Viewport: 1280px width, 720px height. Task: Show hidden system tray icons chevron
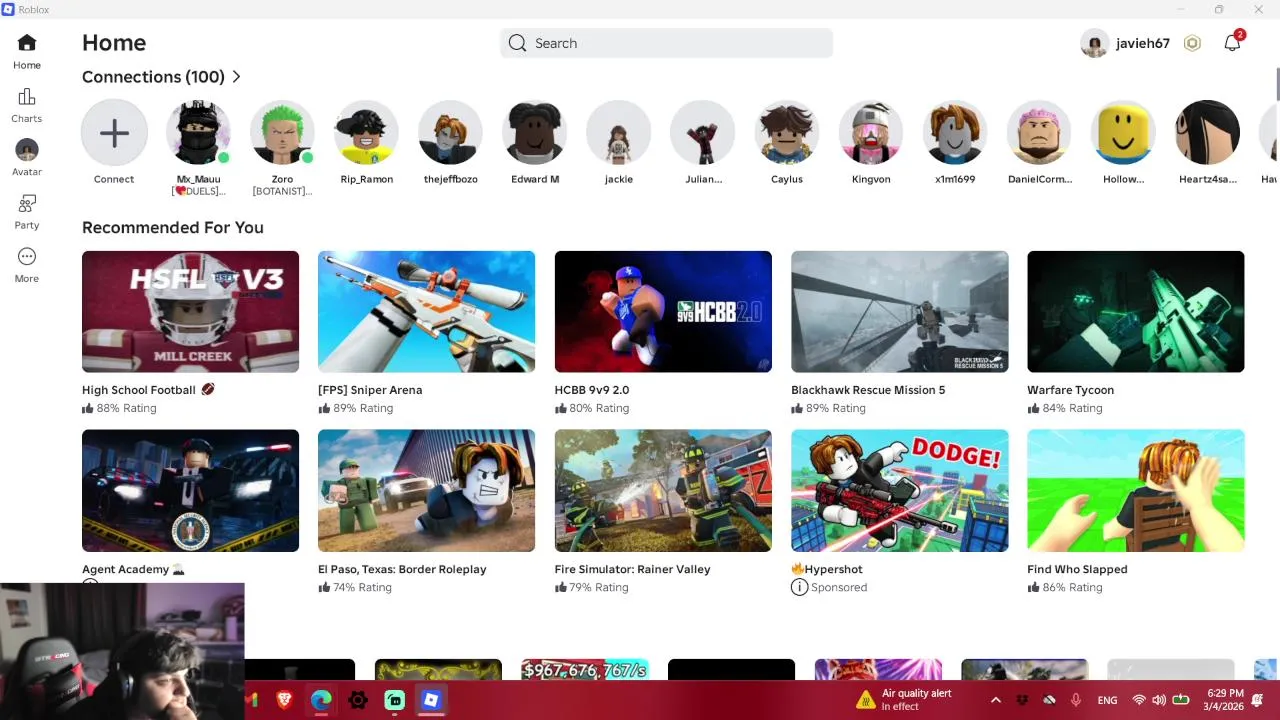(995, 700)
